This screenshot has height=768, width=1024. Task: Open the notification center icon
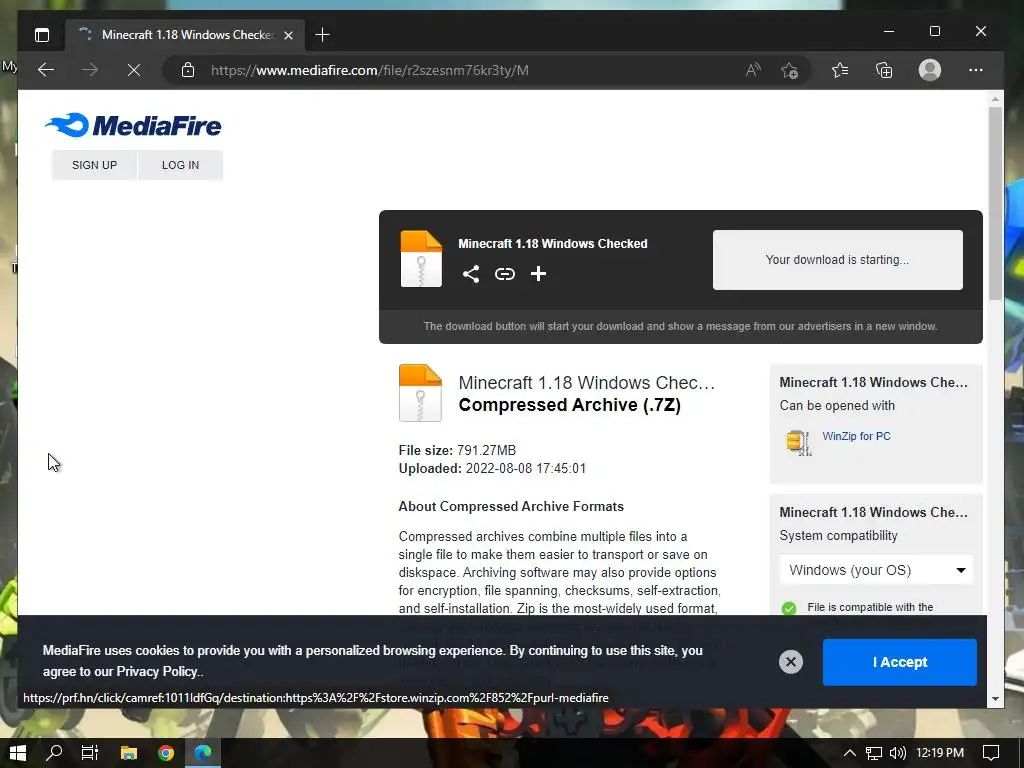pyautogui.click(x=991, y=753)
